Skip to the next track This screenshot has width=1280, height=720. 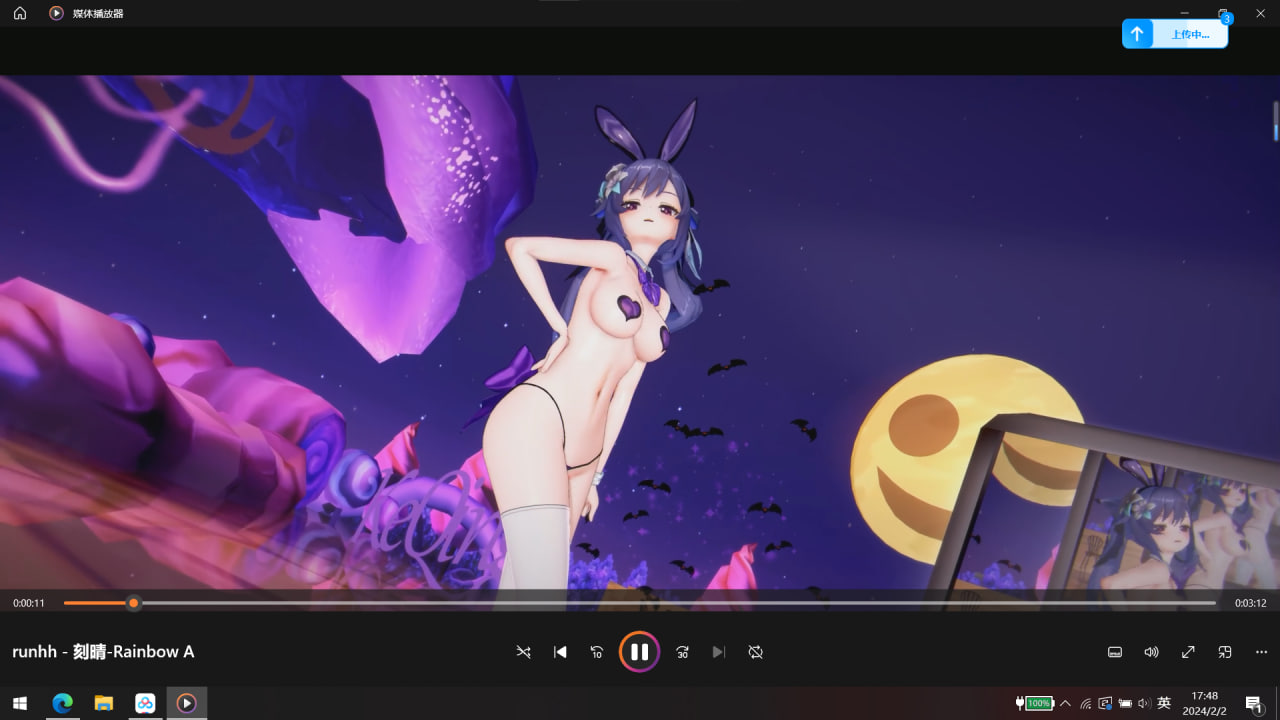[x=718, y=652]
